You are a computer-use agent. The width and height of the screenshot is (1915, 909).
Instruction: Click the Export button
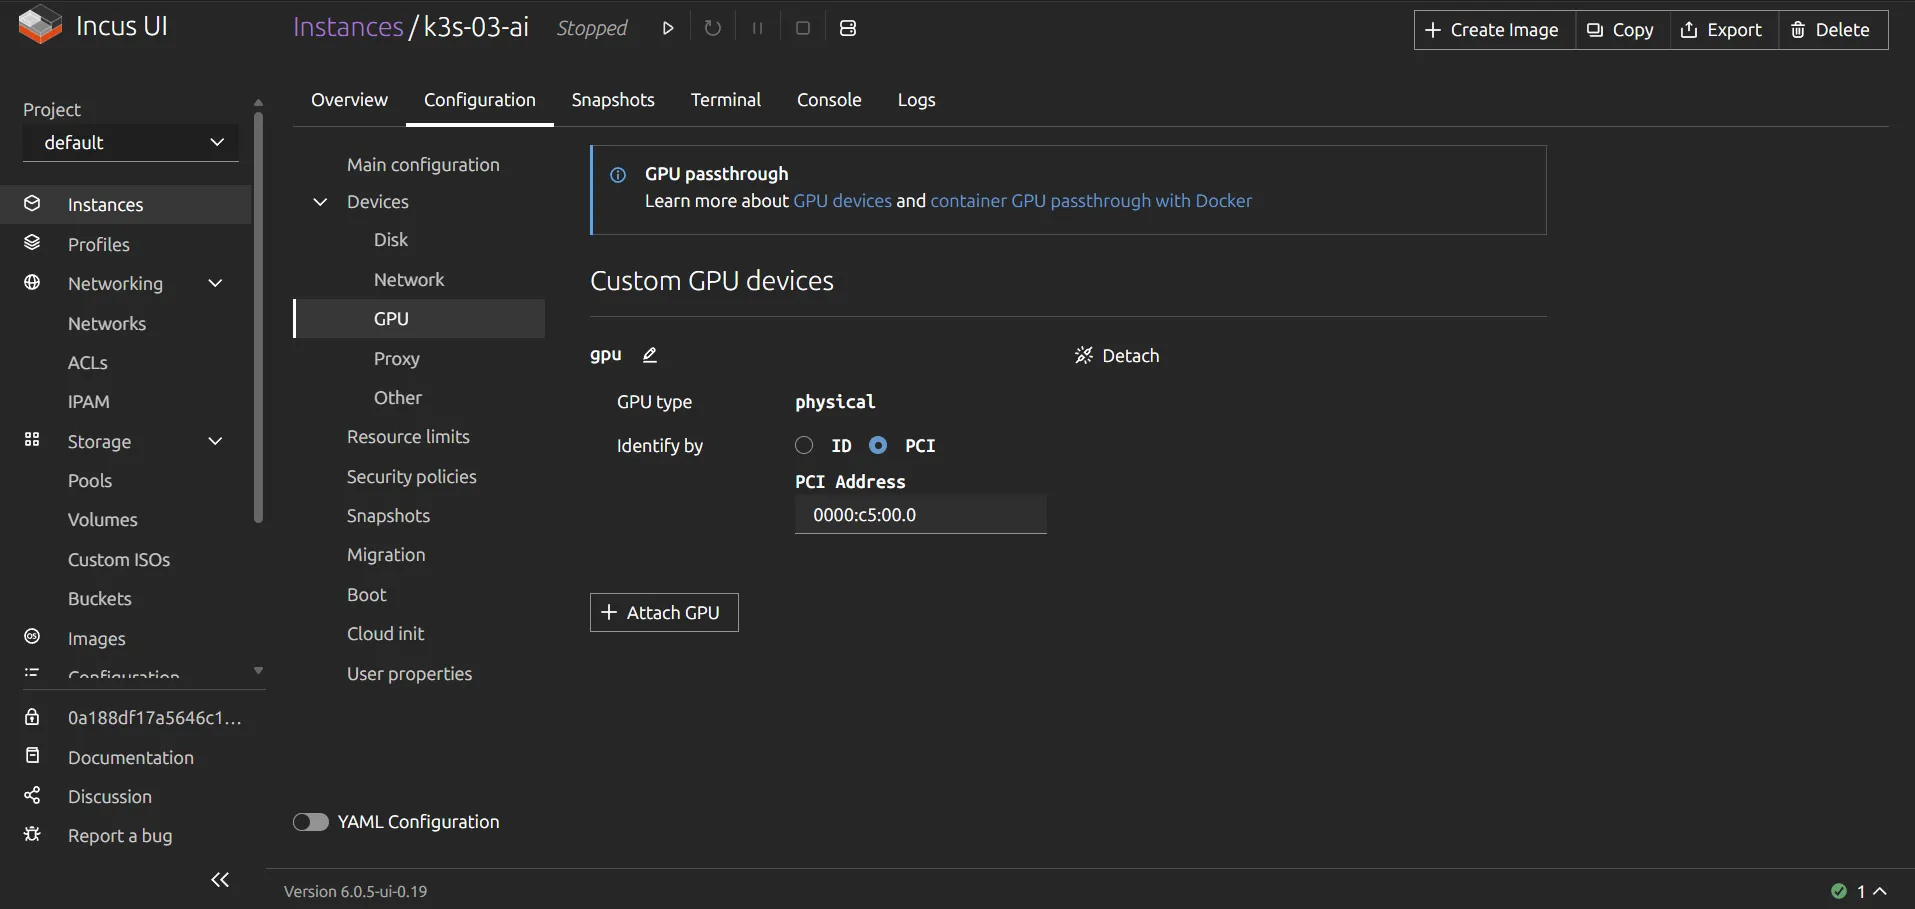[1724, 30]
